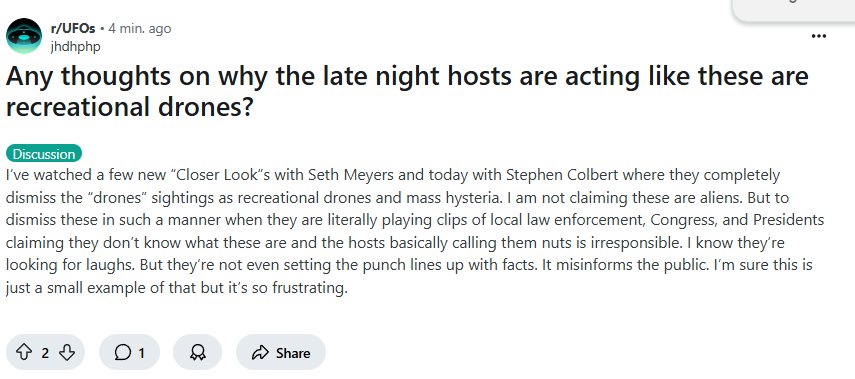
Task: Downvote the post with the down arrow
Action: 67,353
